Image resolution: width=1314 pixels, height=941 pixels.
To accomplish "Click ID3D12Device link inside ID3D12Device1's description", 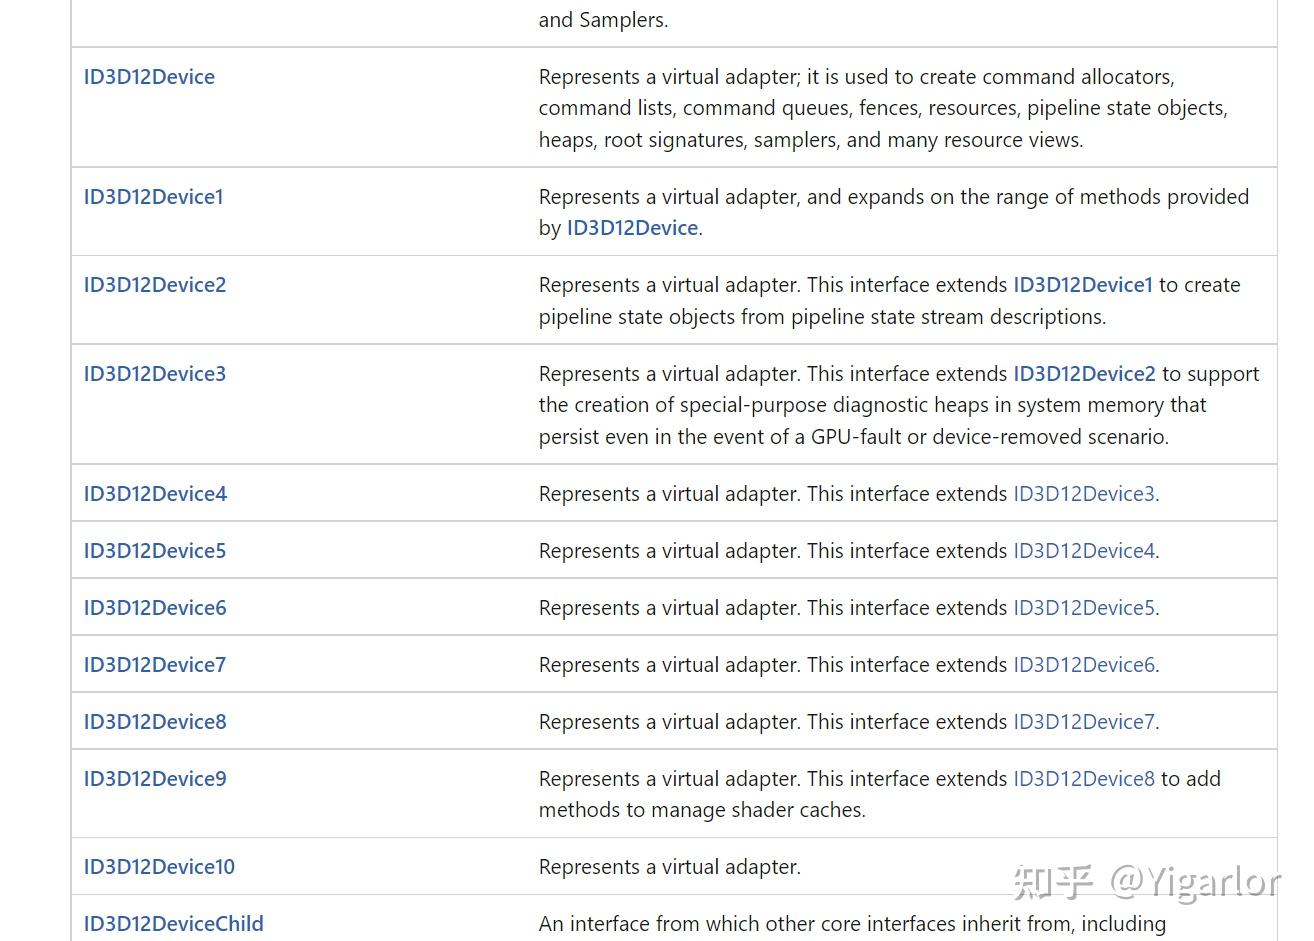I will point(632,228).
